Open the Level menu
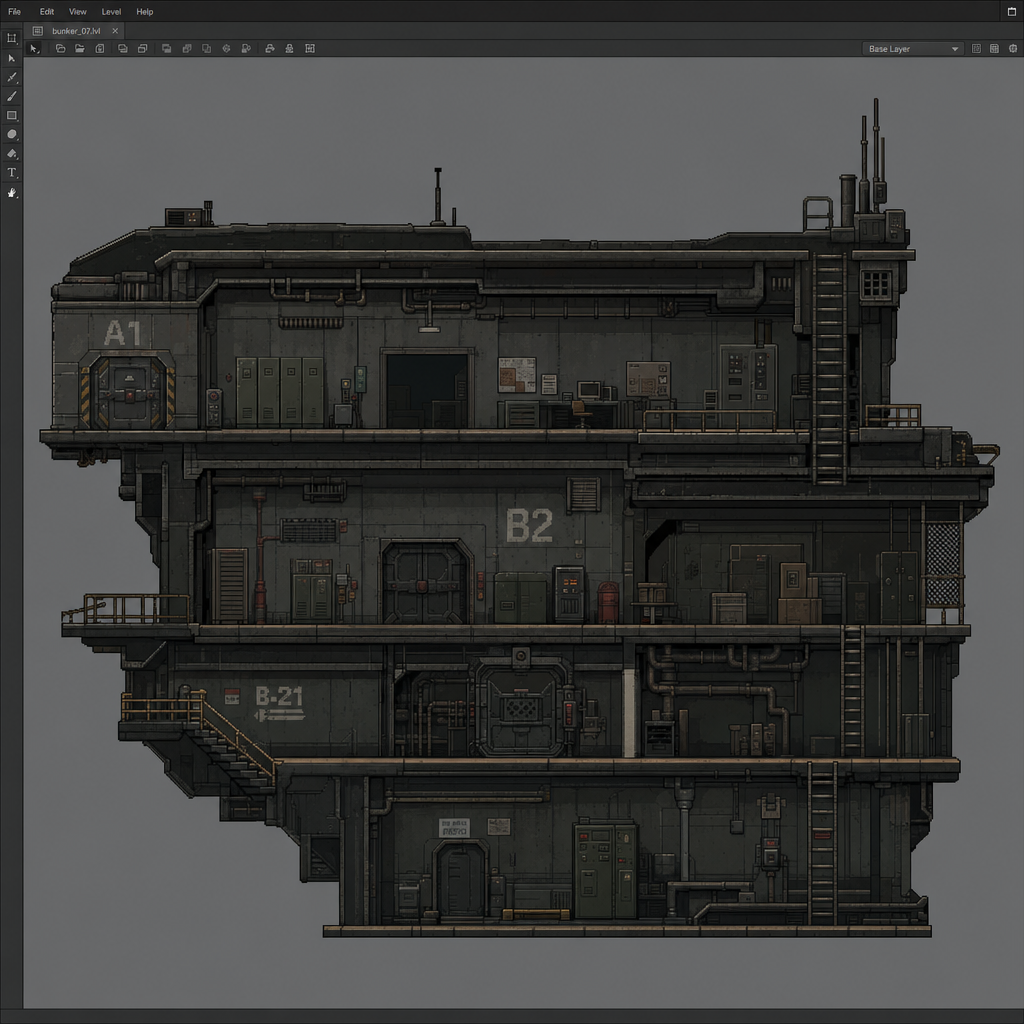This screenshot has width=1024, height=1024. tap(111, 12)
